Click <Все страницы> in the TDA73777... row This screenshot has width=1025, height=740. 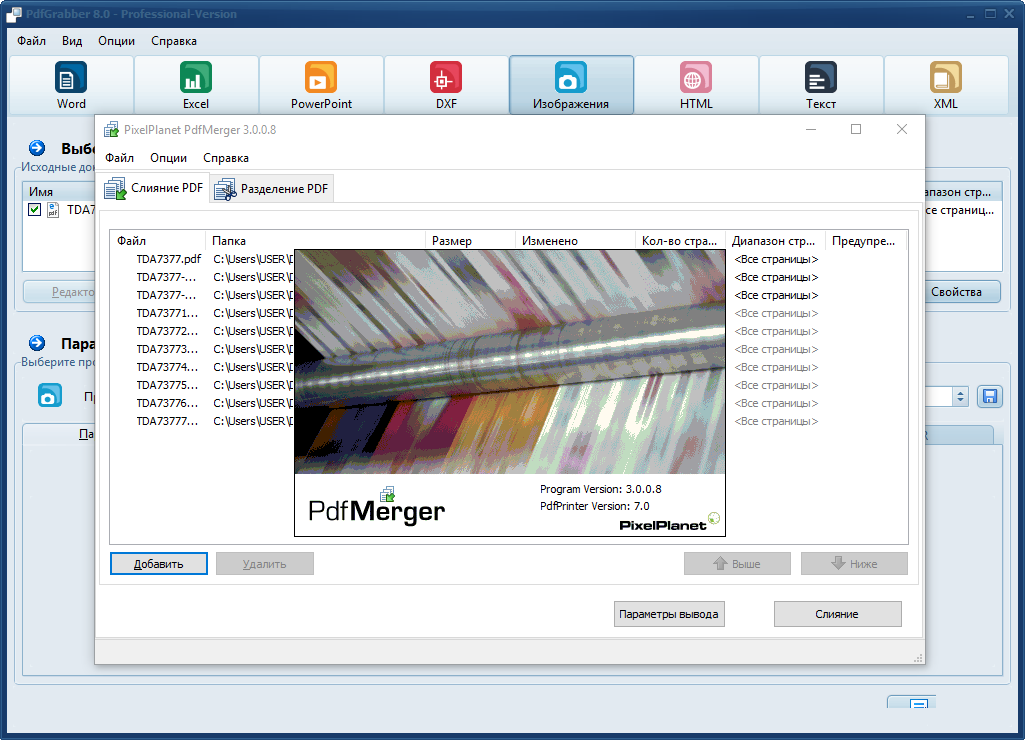click(776, 421)
